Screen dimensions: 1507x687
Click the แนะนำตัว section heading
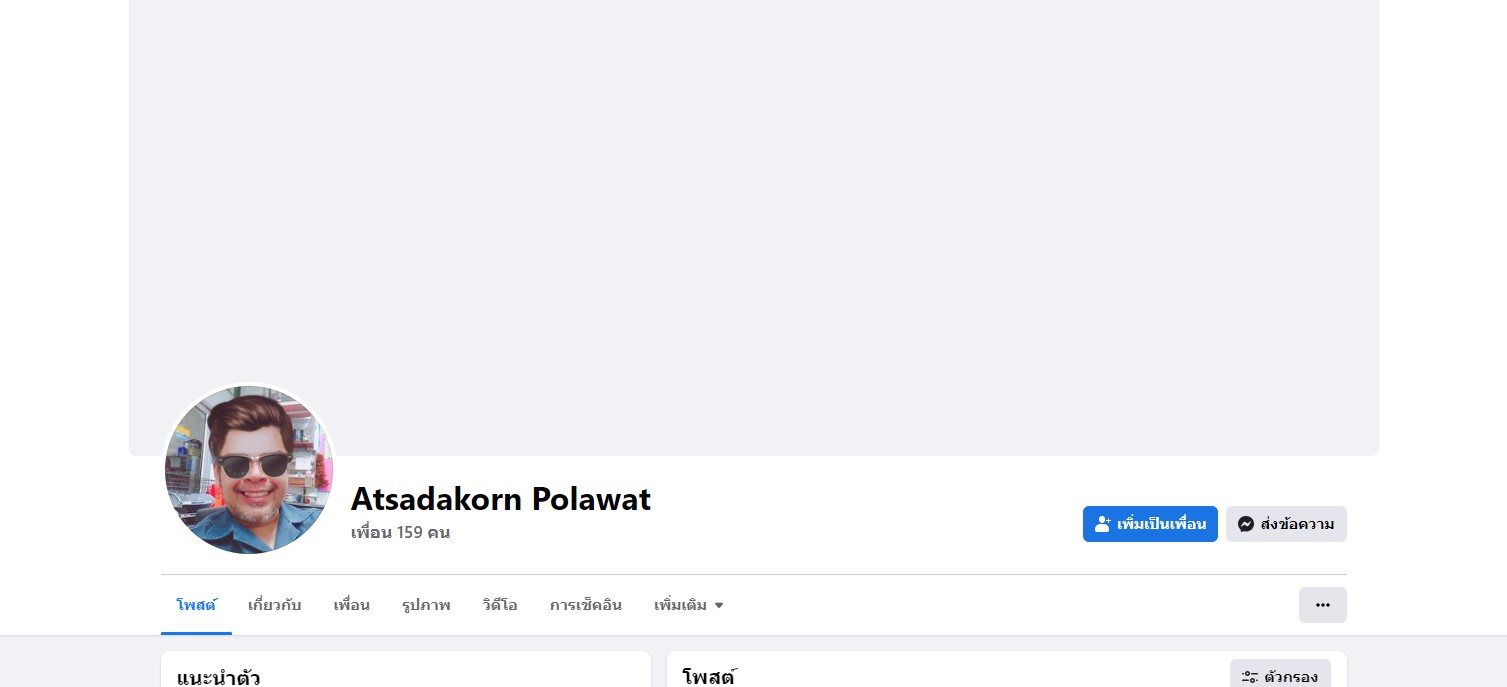point(219,678)
